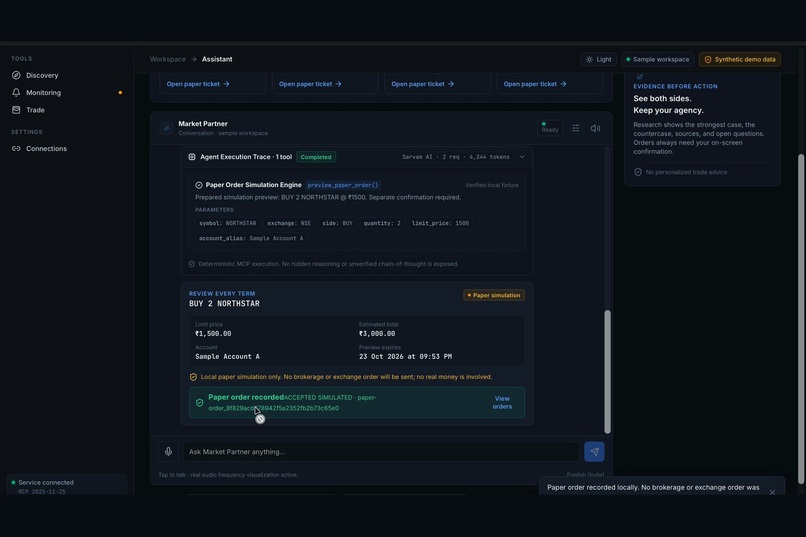Click the conversation scrollbar thumb
Viewport: 806px width, 537px height.
pyautogui.click(x=608, y=372)
